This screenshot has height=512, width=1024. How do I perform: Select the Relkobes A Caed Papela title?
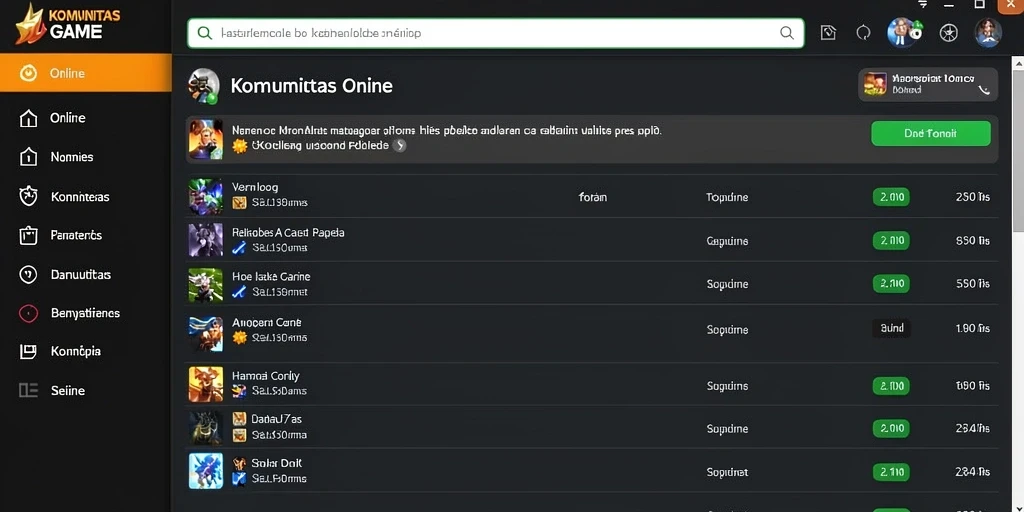click(x=288, y=232)
